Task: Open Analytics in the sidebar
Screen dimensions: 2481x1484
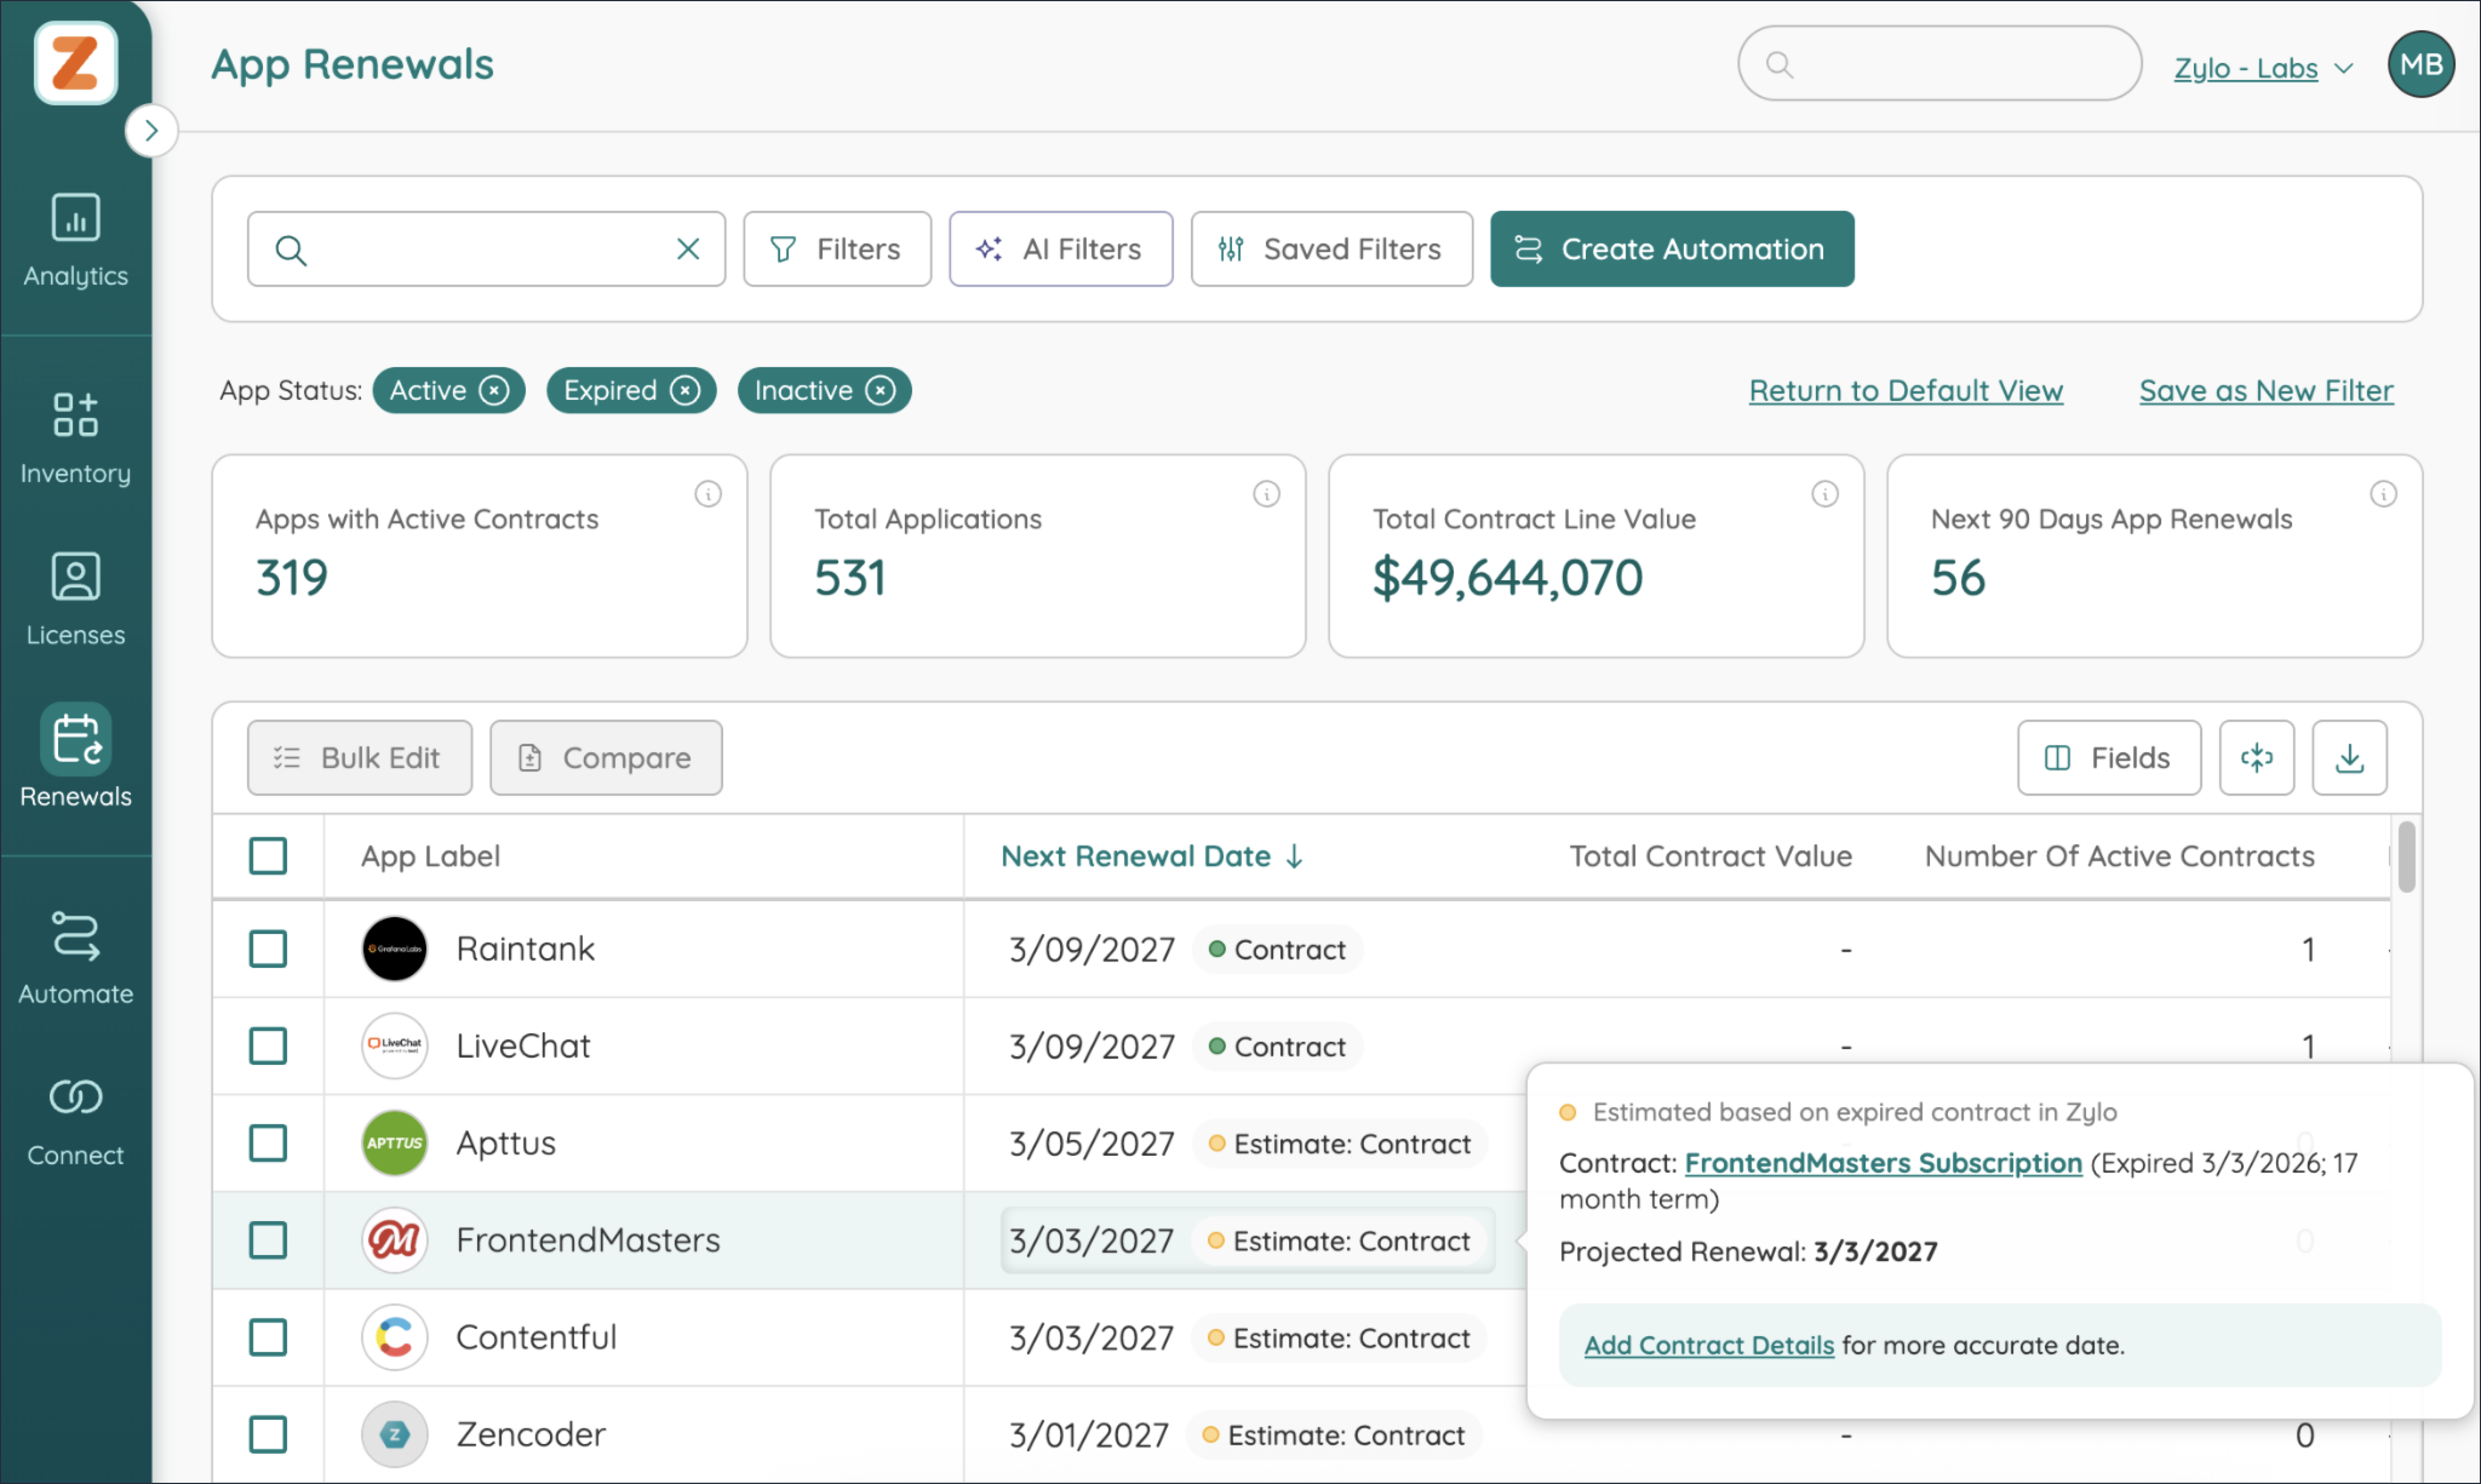Action: [x=75, y=241]
